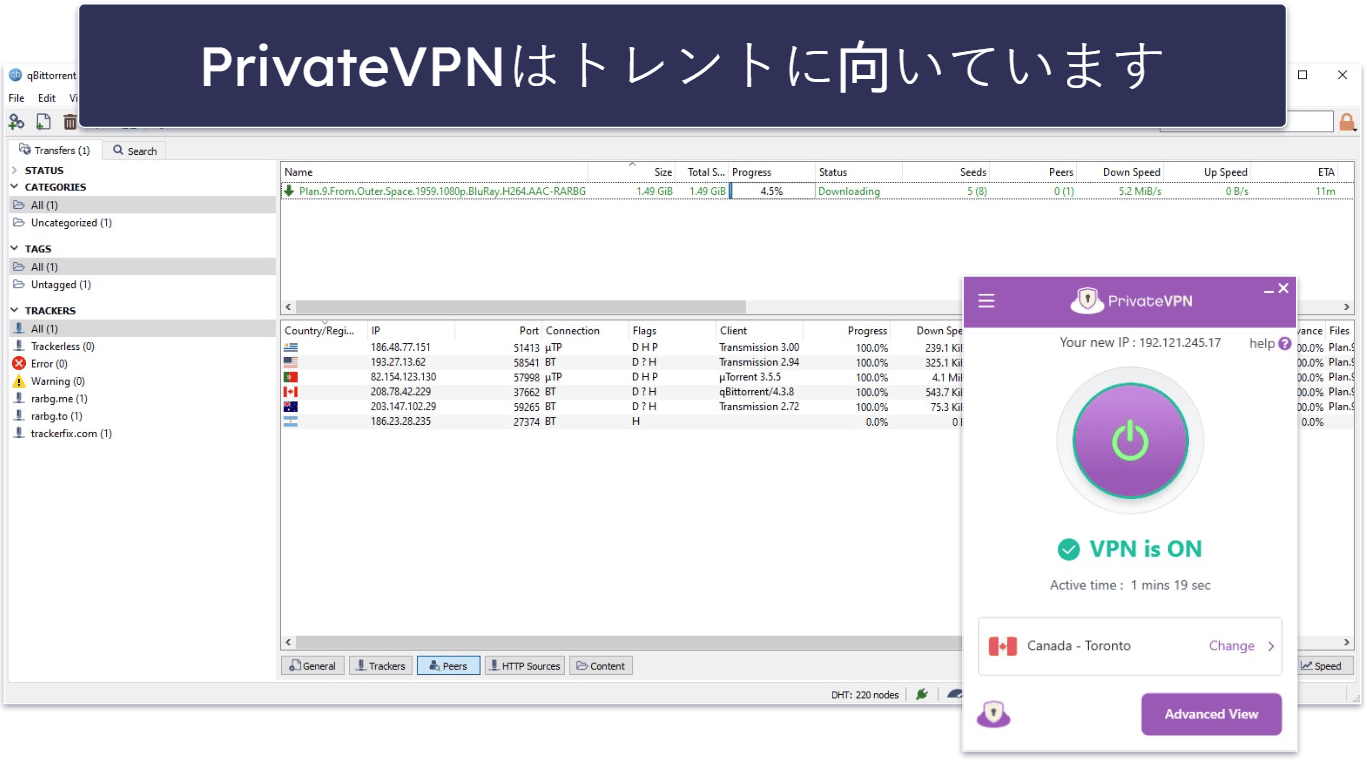
Task: Click the orange lock icon in qBittorrent toolbar
Action: [x=1347, y=122]
